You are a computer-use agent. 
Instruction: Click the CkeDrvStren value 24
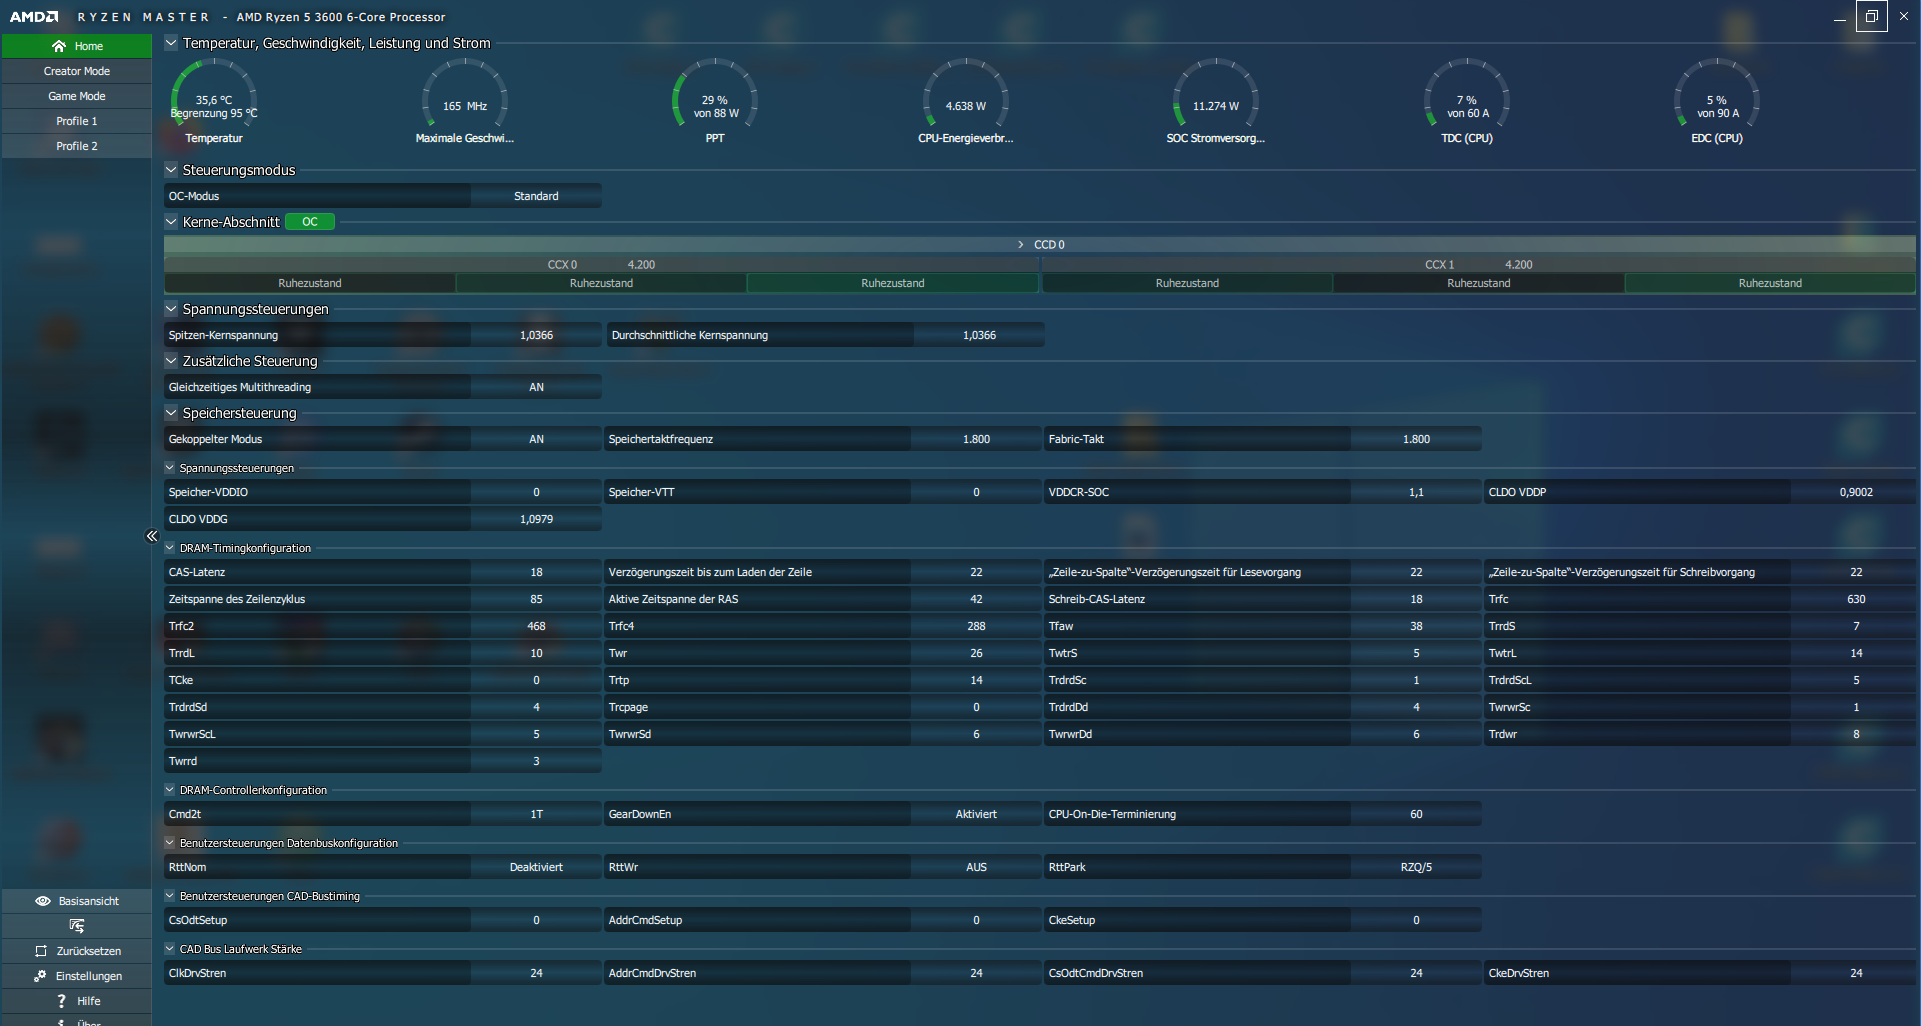tap(1856, 973)
